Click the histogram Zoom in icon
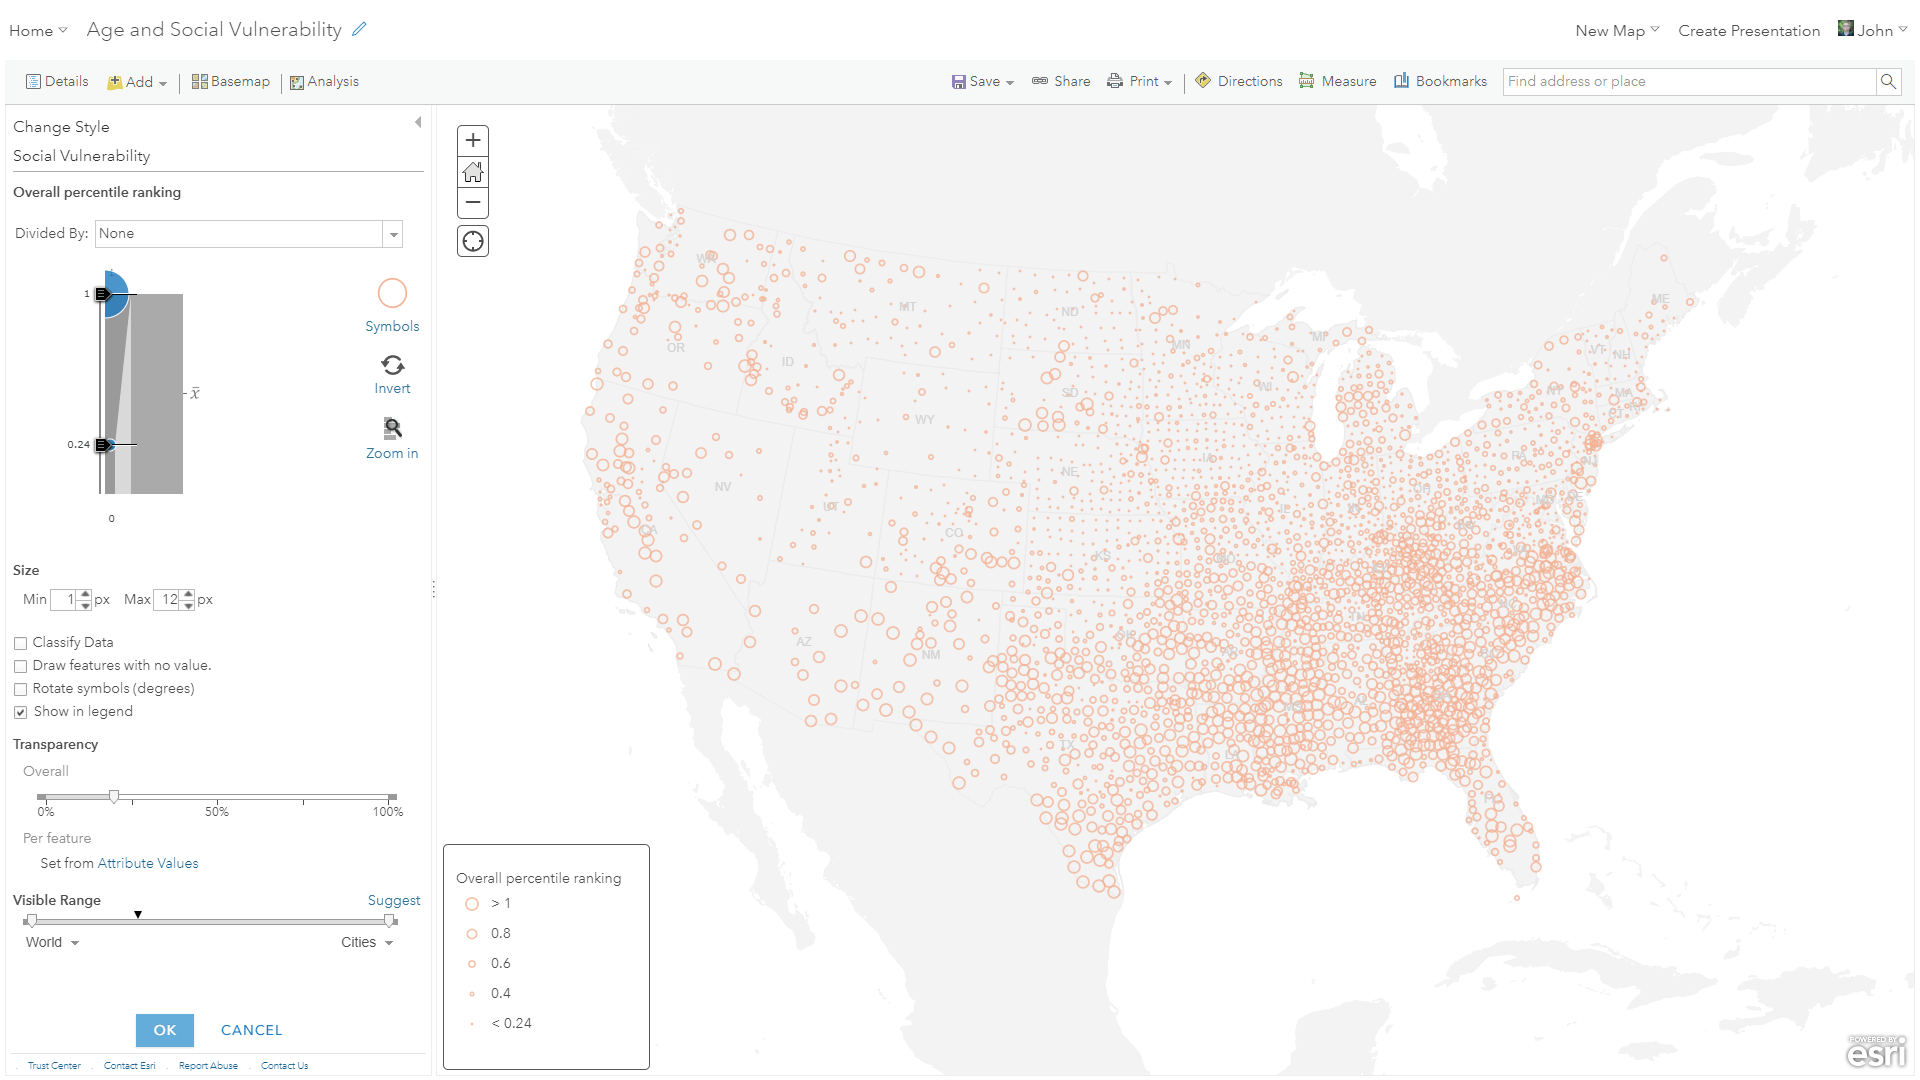Screen dimensions: 1920x1080 [x=392, y=429]
